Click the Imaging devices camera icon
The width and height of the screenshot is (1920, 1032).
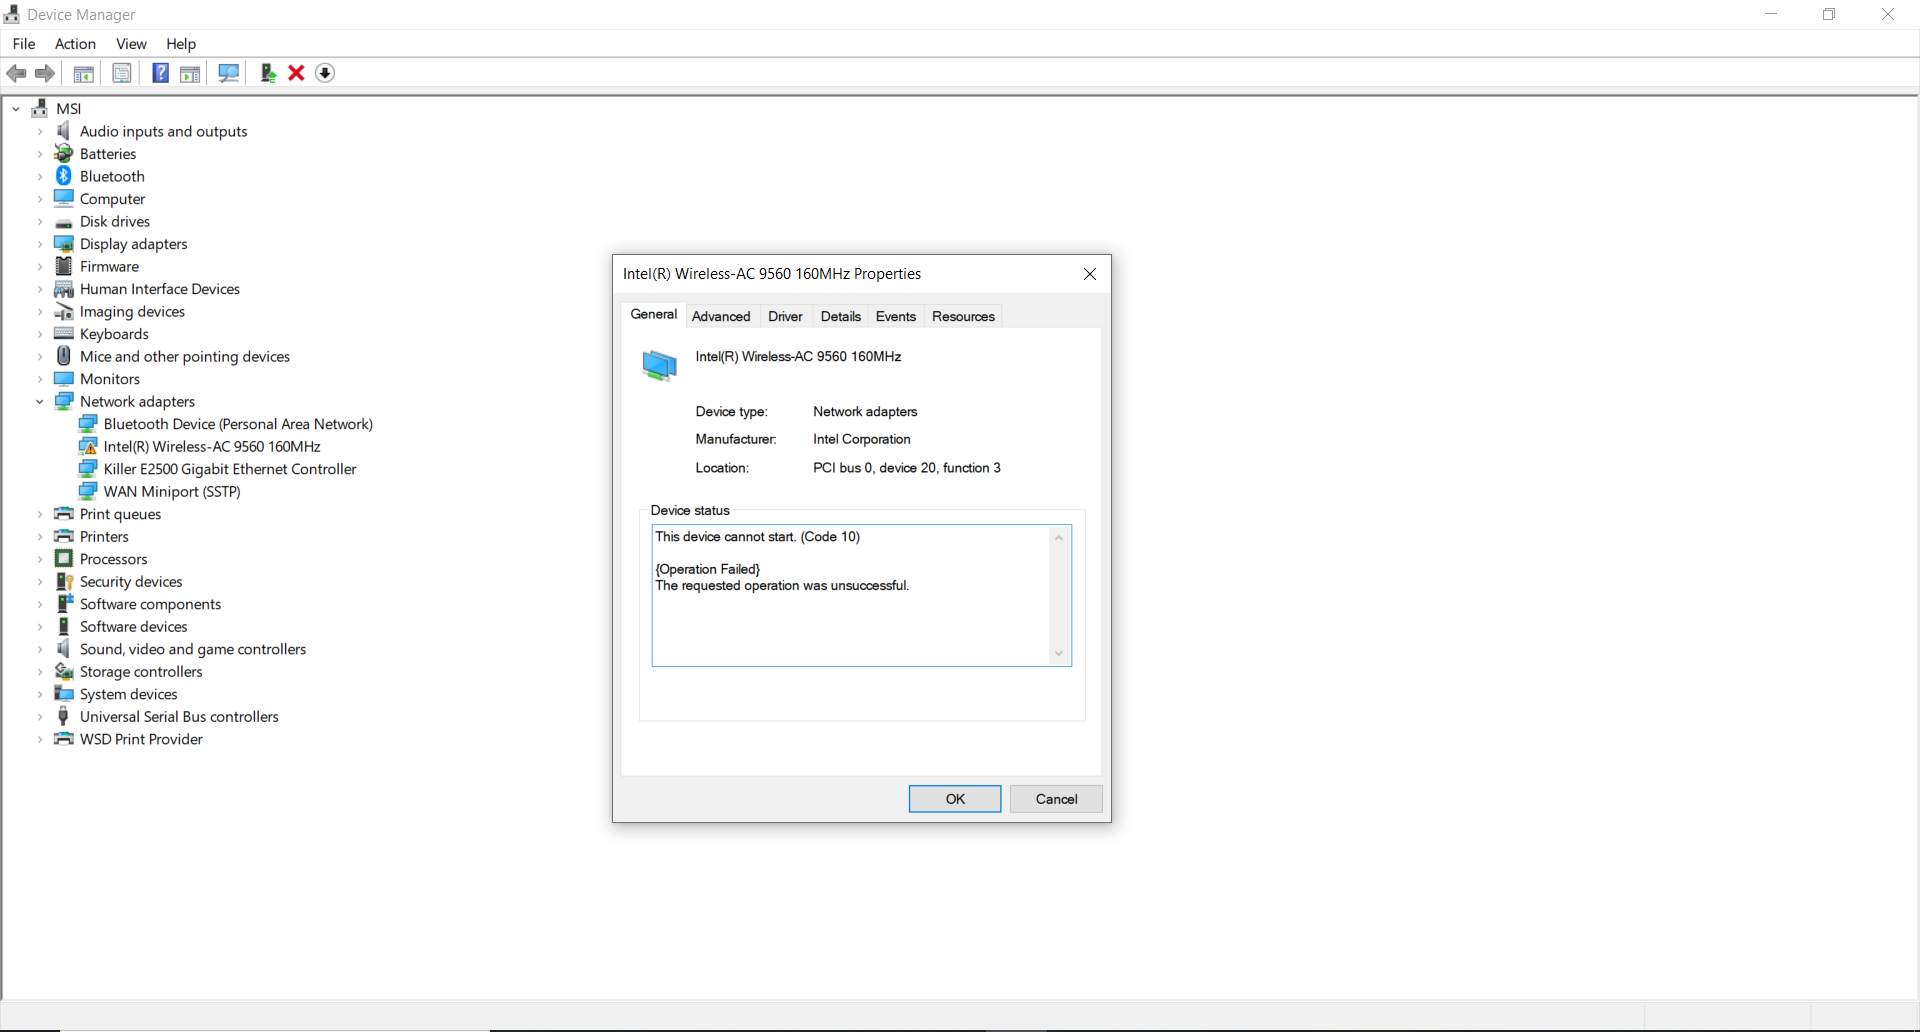click(64, 311)
